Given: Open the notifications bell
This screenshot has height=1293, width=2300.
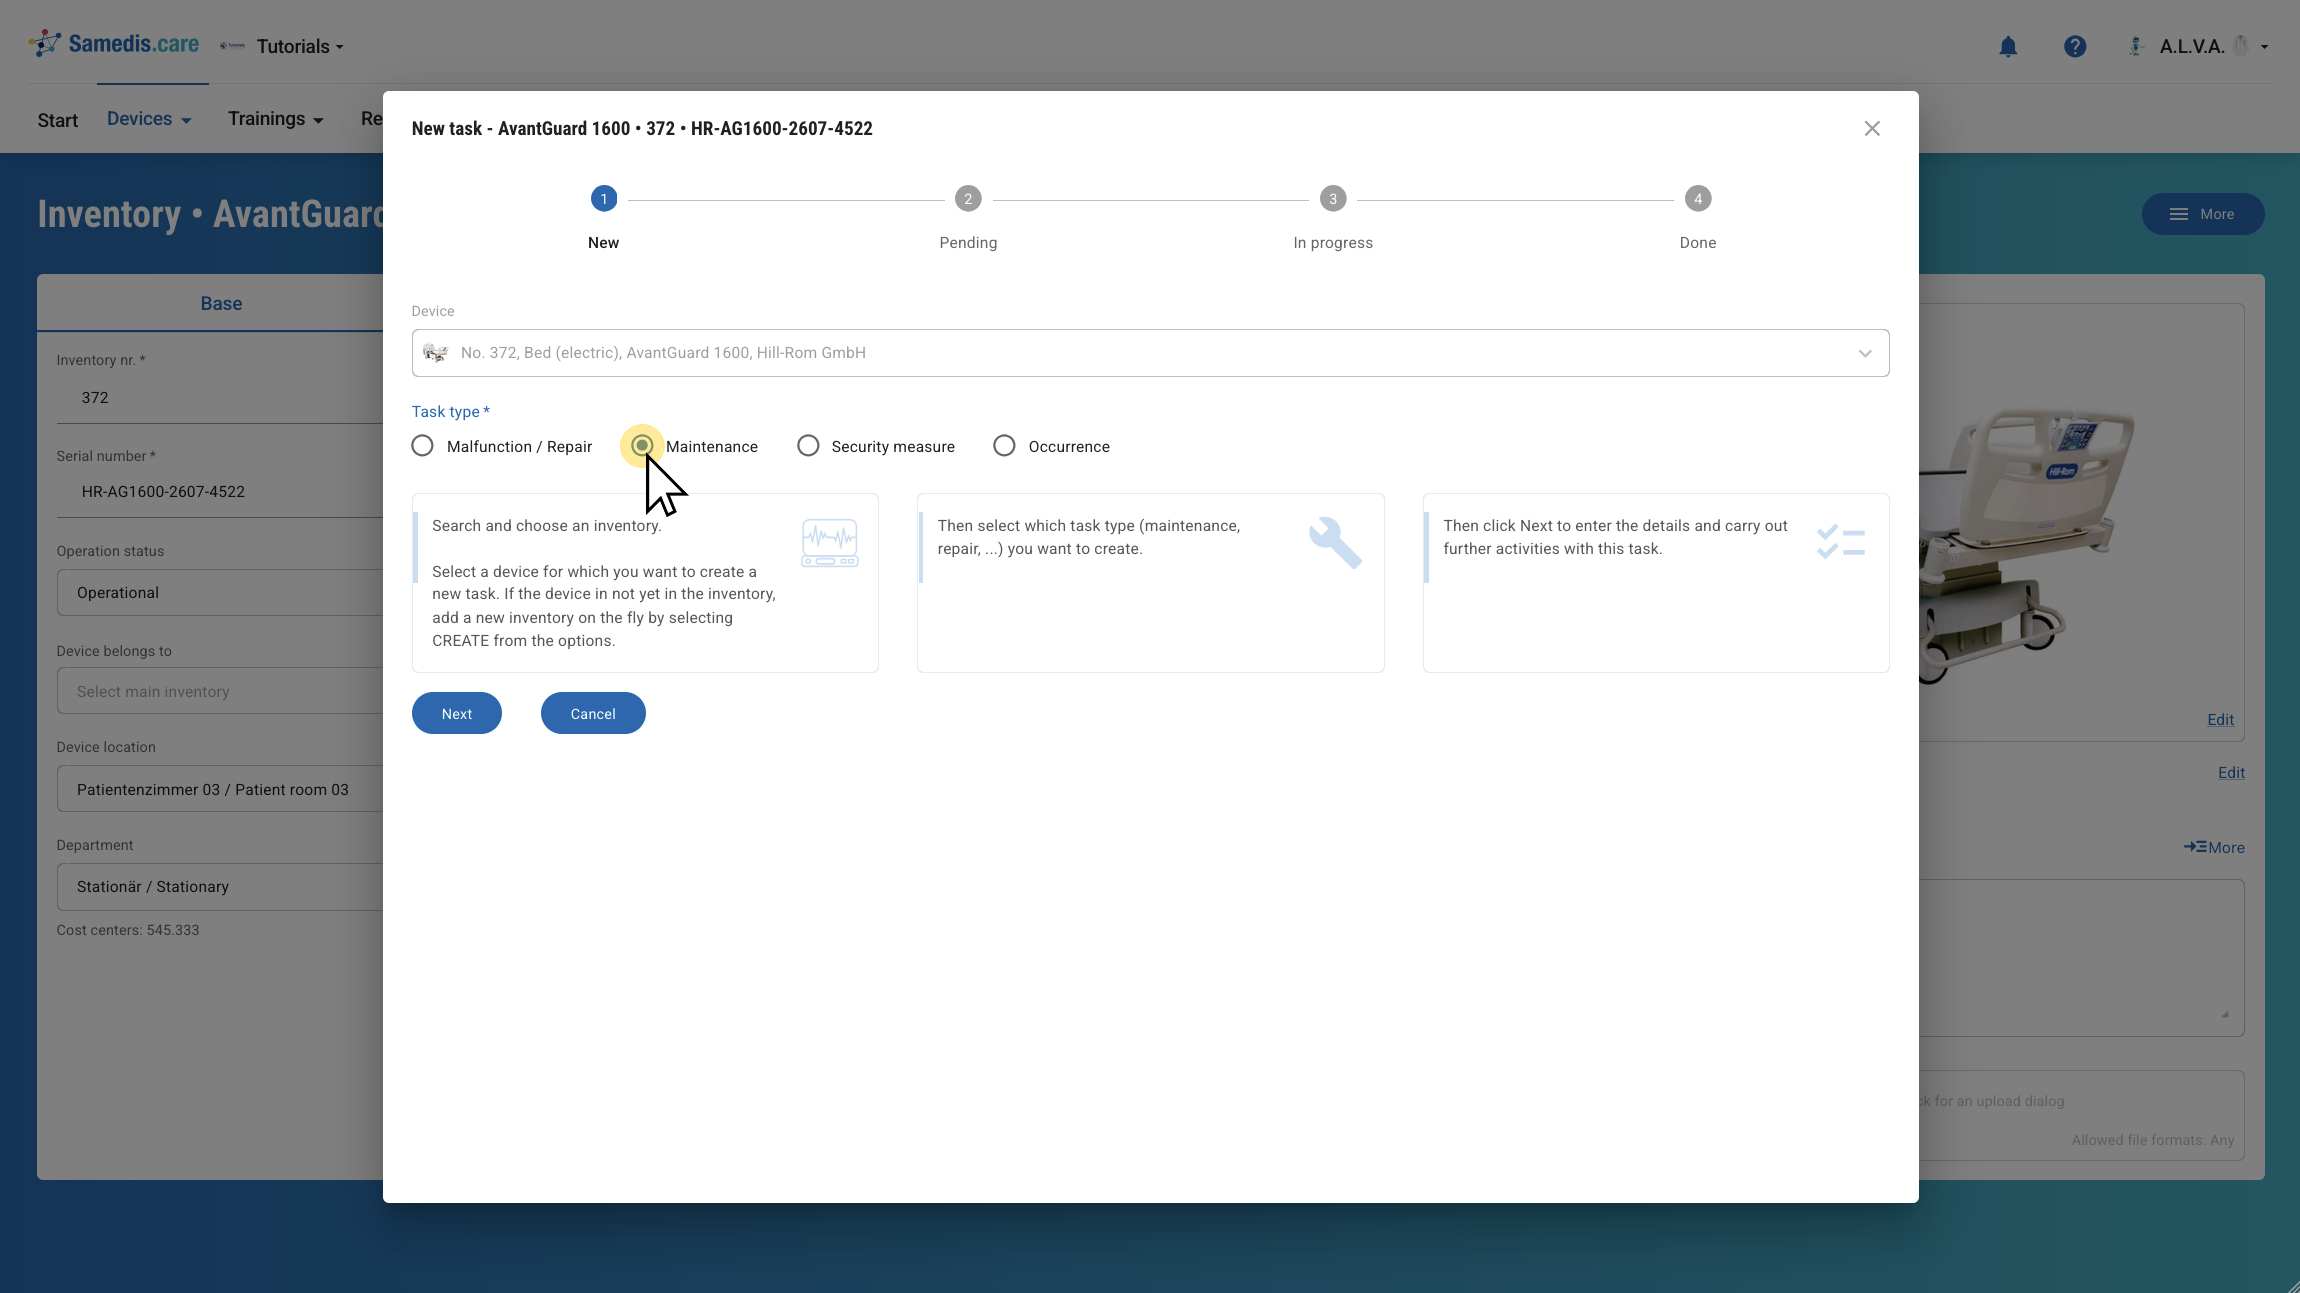Looking at the screenshot, I should pos(2008,47).
